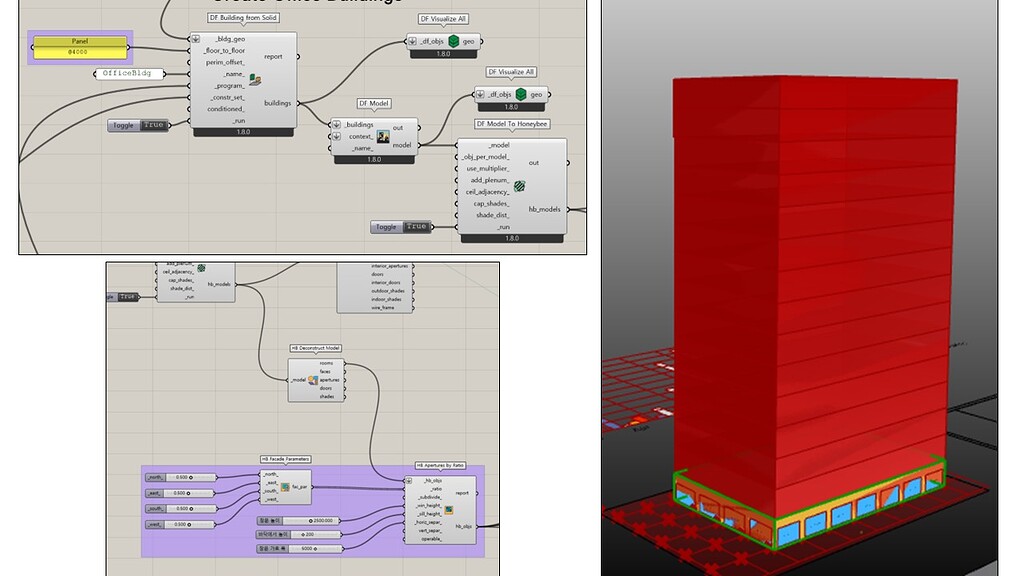Toggle the partially visible True boolean at far left
1024x576 pixels.
coord(126,297)
